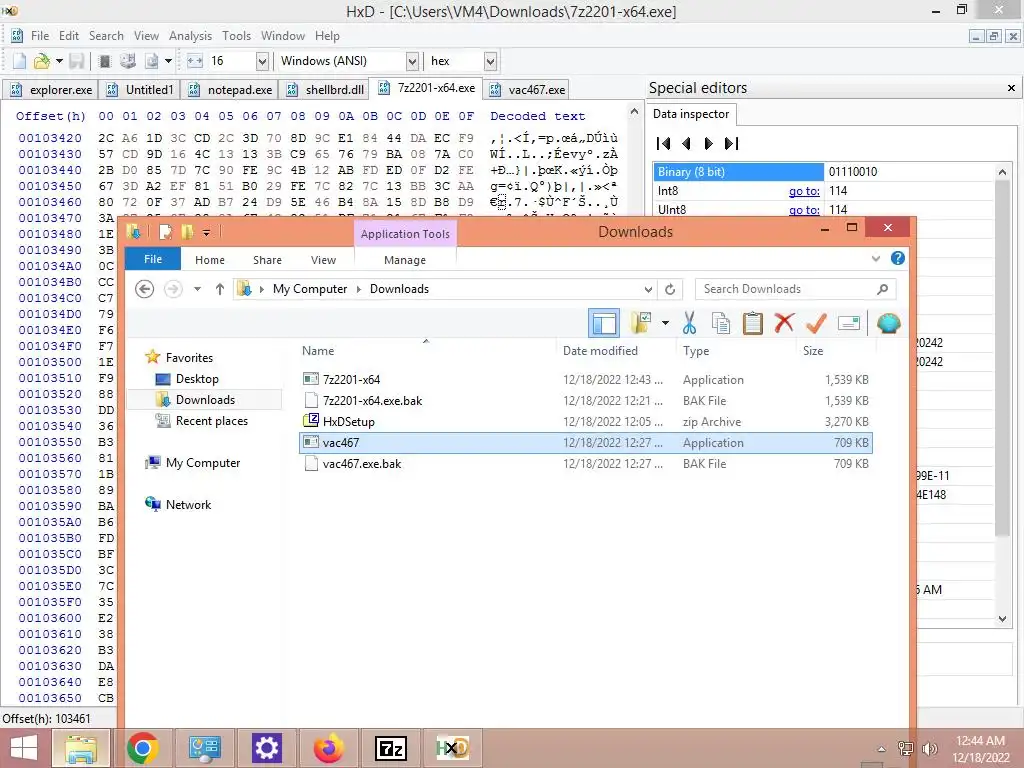Click the Cut scissors icon in Downloads window
Viewport: 1024px width, 768px height.
pos(689,323)
